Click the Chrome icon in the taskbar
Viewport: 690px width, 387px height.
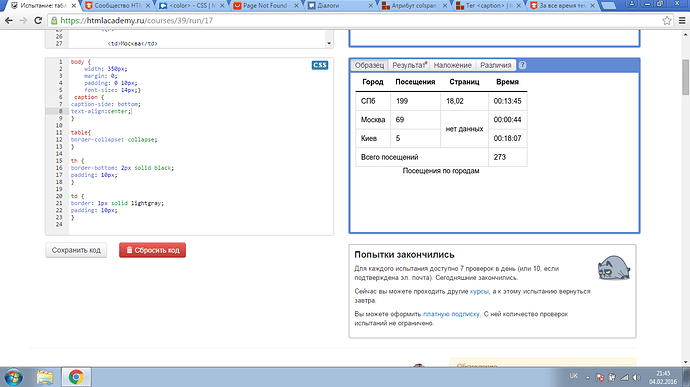(76, 377)
